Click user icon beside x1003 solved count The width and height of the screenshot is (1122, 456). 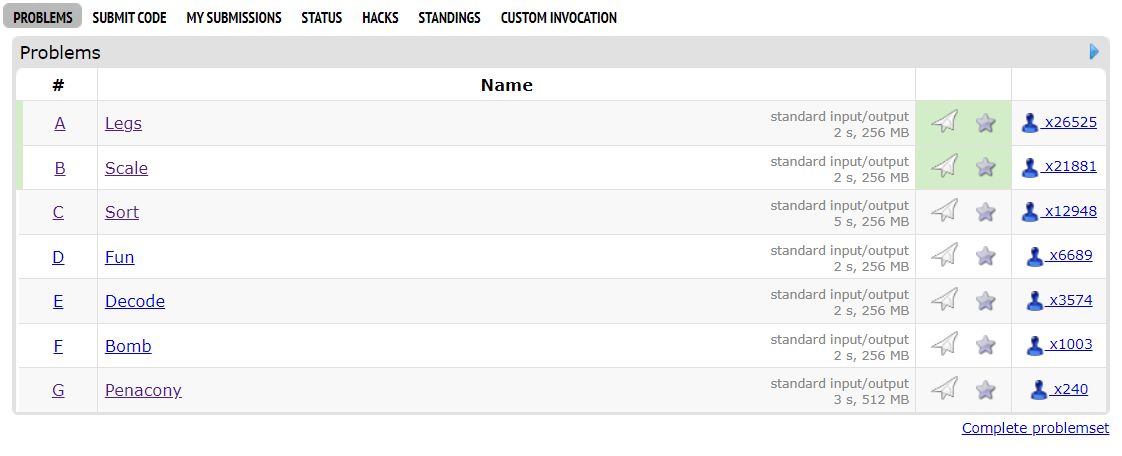coord(1035,345)
